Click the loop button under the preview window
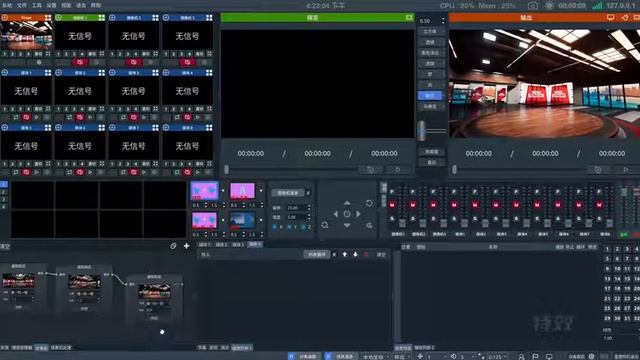Viewport: 640px width, 360px height. (x=370, y=169)
